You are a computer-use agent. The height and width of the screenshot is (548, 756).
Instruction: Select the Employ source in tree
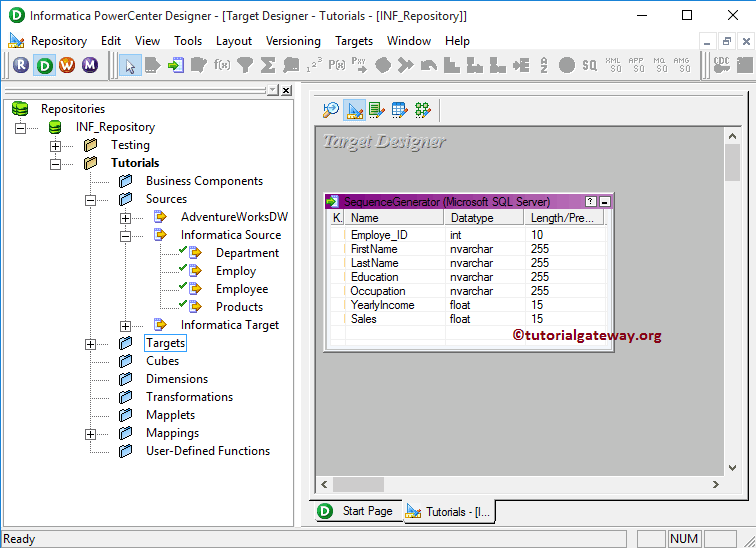236,271
